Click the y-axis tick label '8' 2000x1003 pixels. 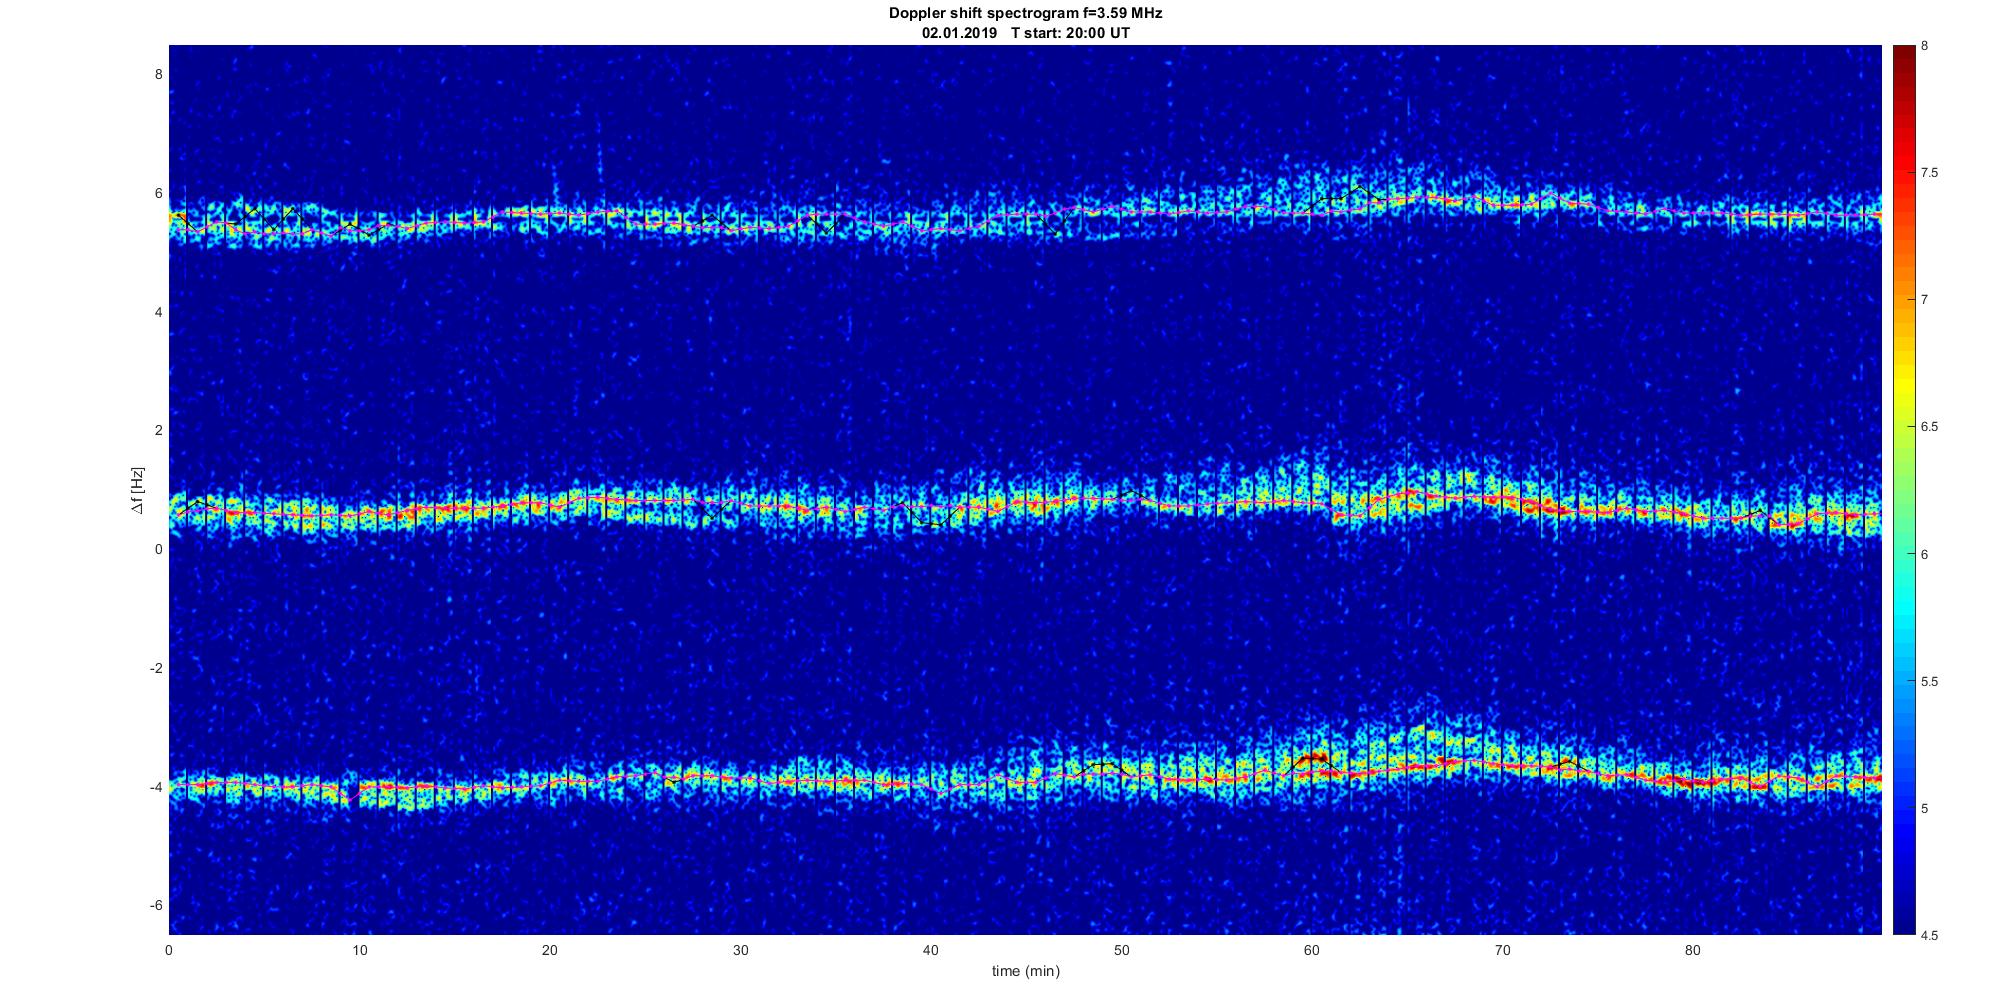click(158, 75)
